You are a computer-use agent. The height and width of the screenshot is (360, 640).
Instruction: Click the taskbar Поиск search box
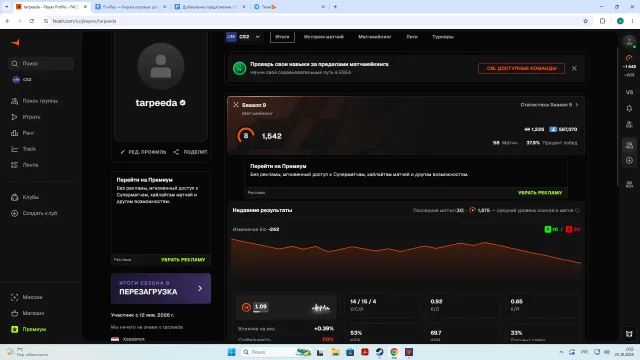click(x=276, y=352)
